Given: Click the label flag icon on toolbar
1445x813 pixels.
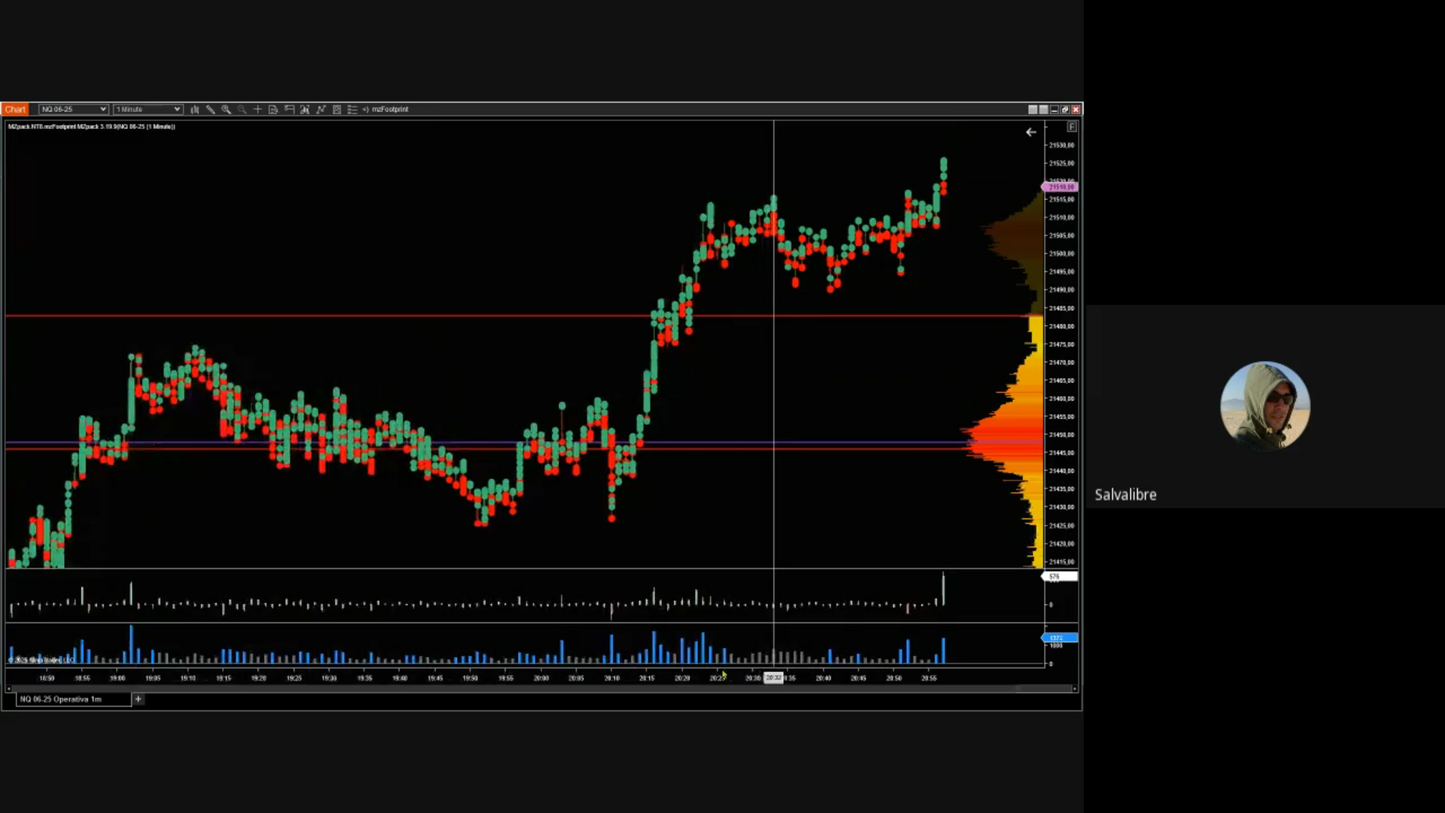Looking at the screenshot, I should click(x=289, y=109).
